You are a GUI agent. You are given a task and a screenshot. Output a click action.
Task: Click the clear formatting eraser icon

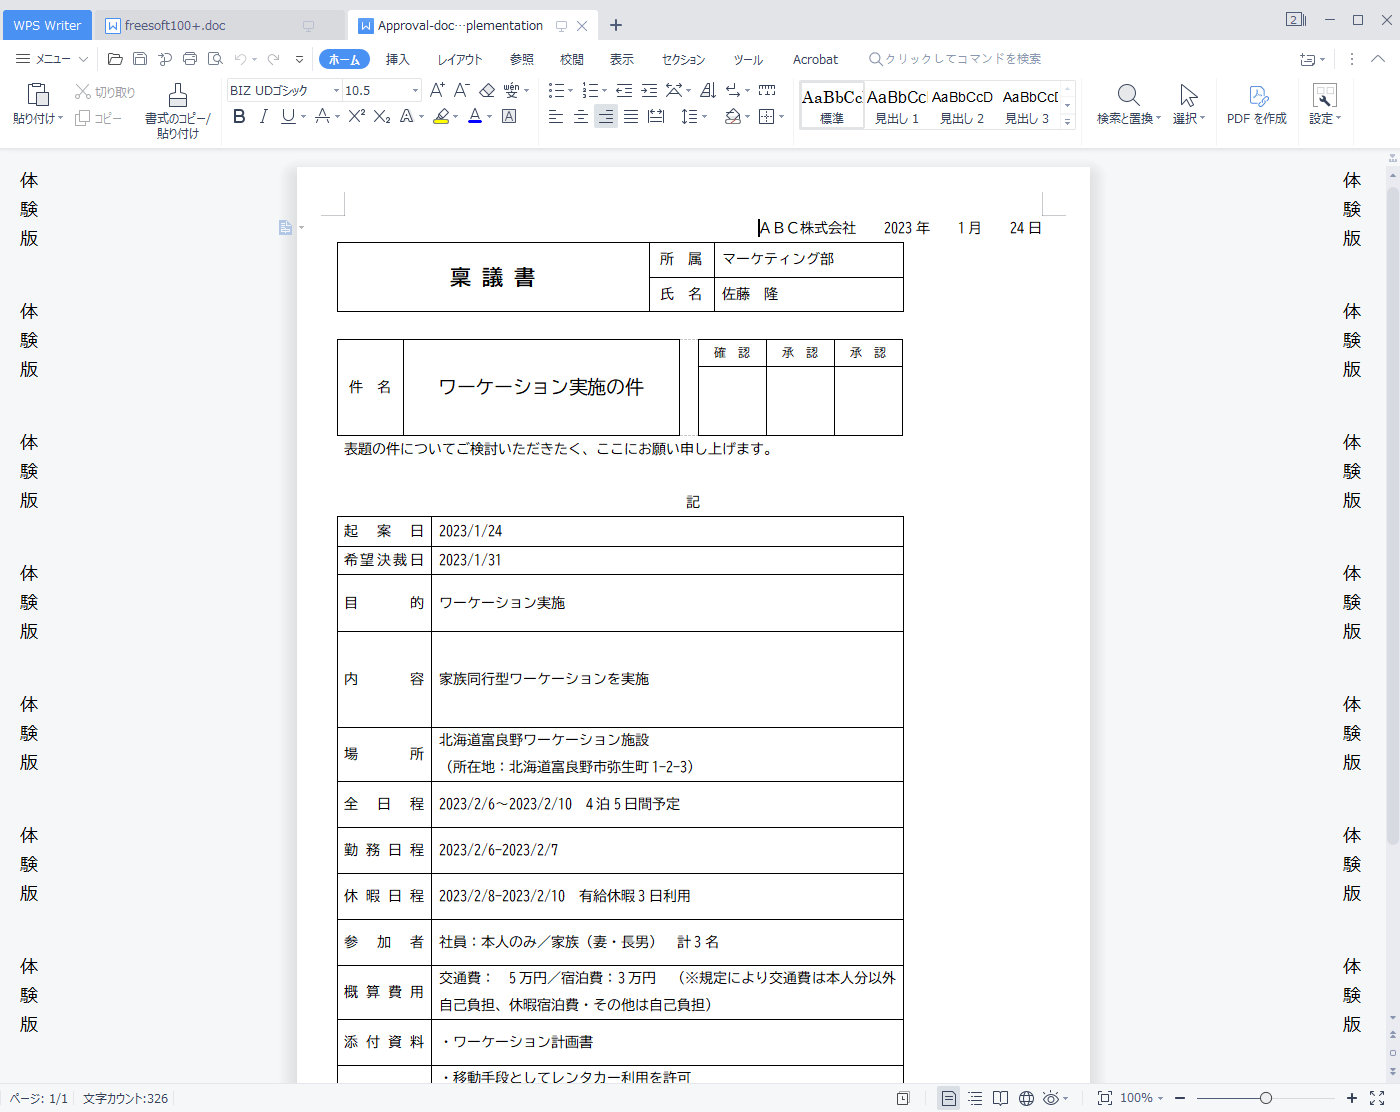coord(487,90)
